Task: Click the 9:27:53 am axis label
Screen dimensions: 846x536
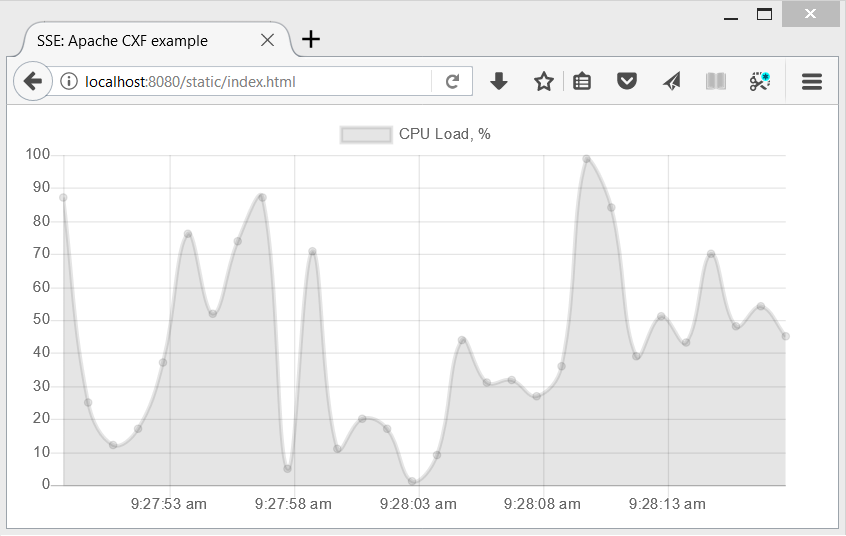Action: 169,504
